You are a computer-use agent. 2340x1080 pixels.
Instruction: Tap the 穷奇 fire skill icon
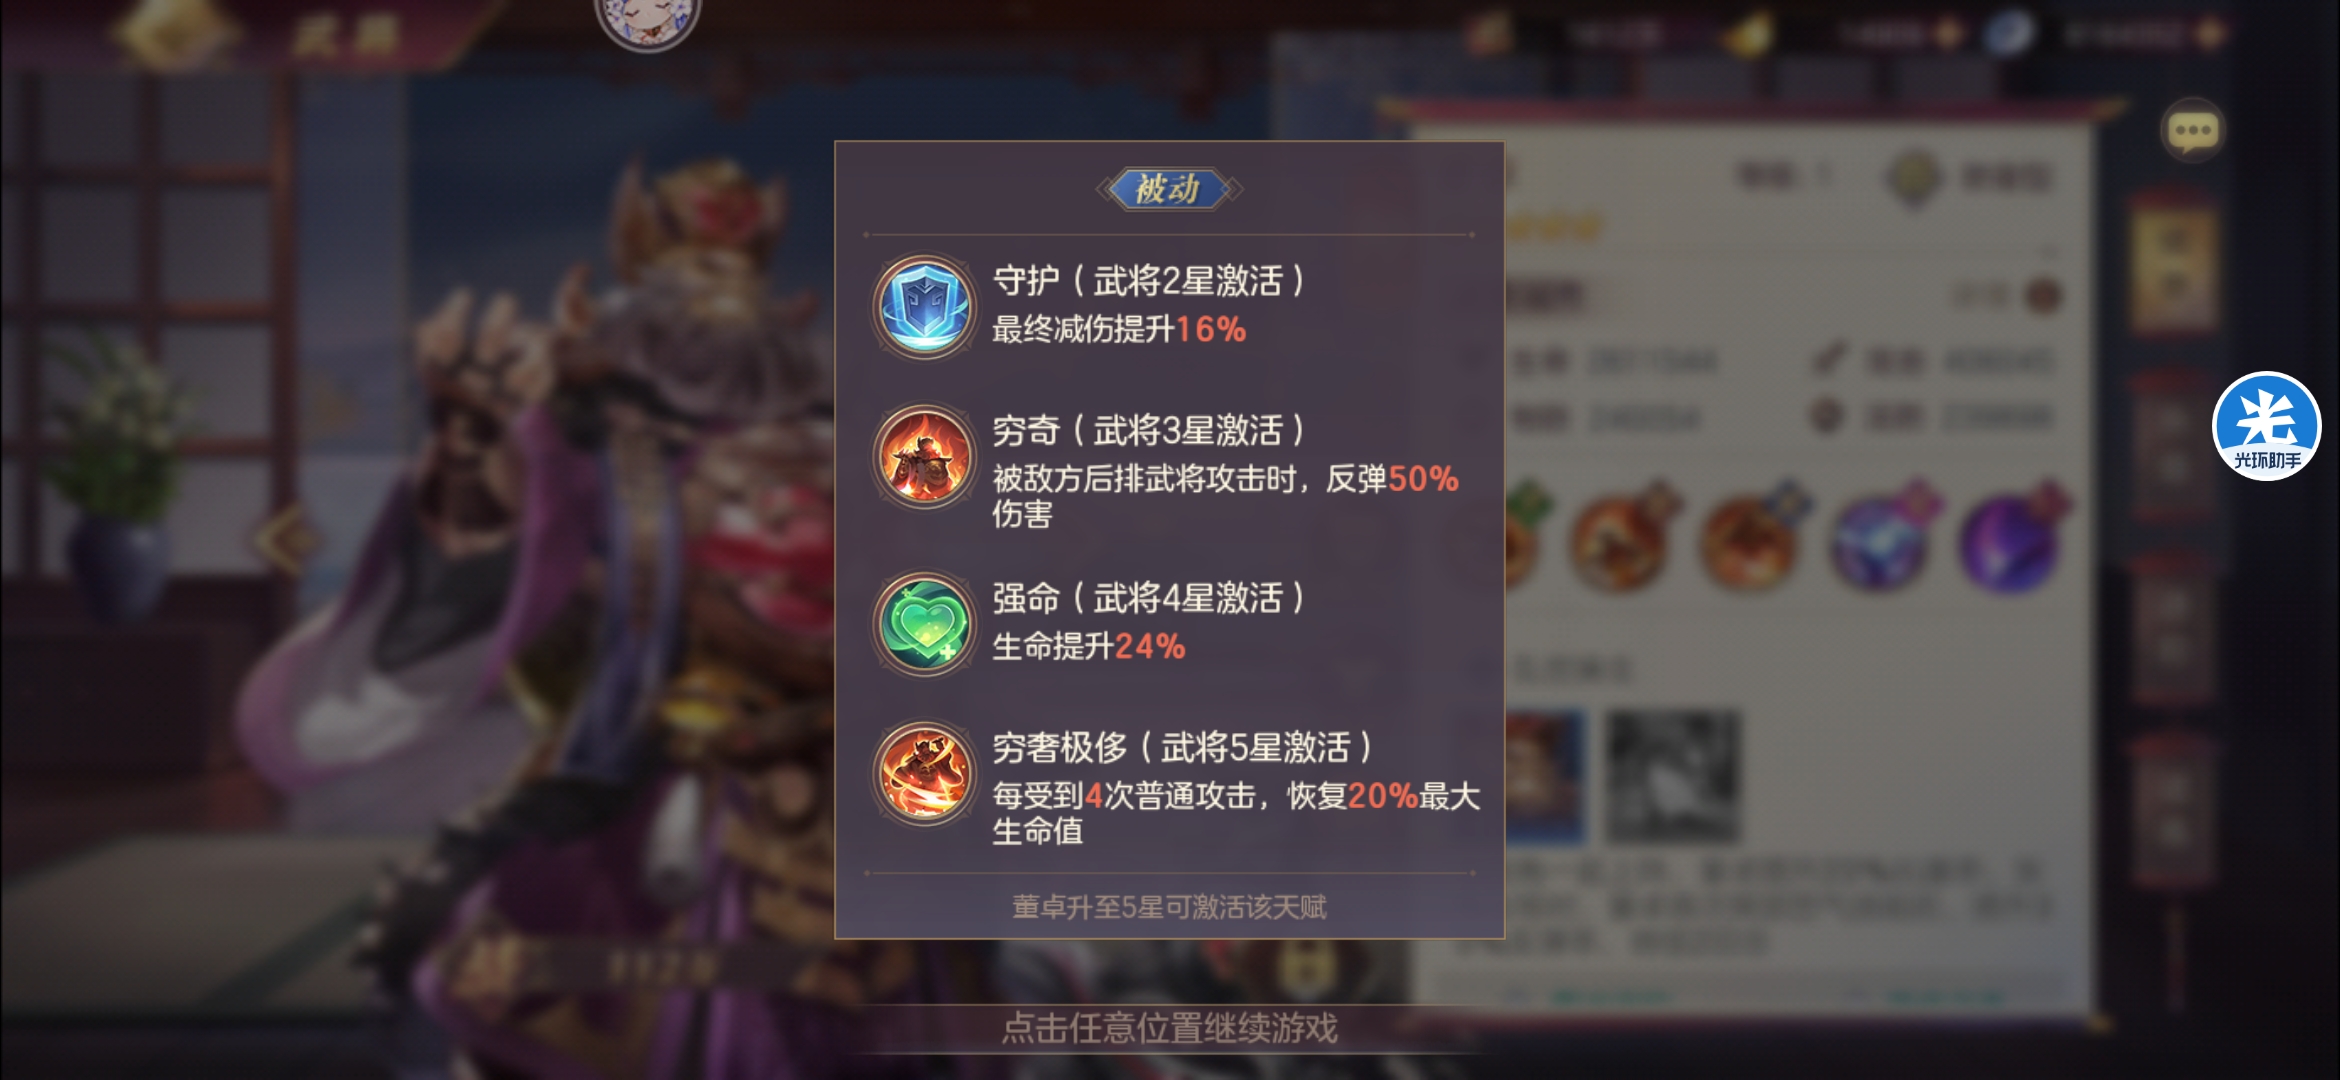[x=924, y=456]
